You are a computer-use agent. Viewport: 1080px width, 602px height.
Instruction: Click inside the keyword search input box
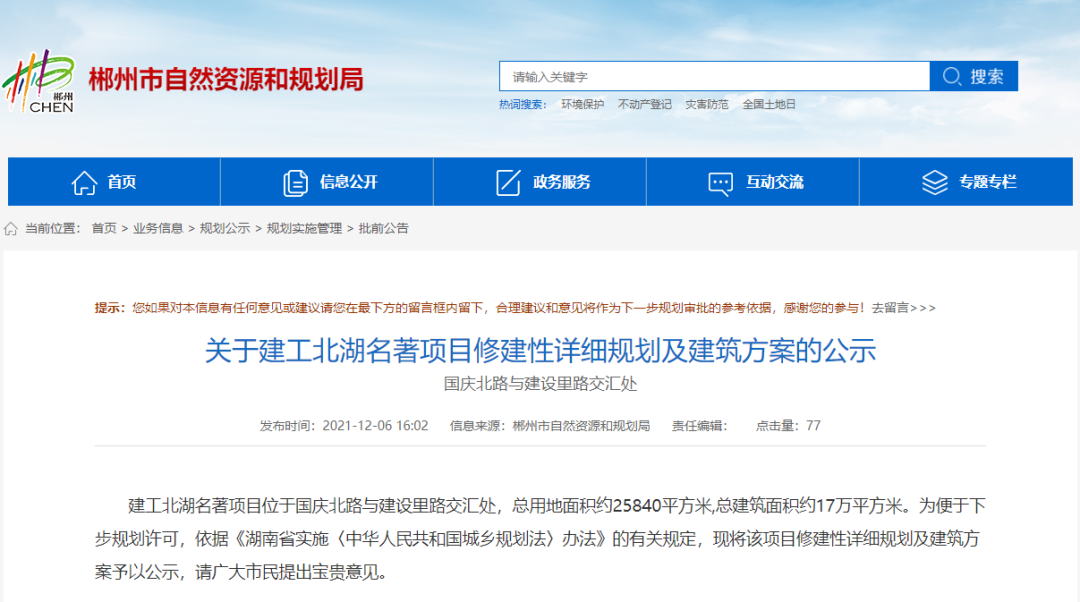click(x=700, y=75)
